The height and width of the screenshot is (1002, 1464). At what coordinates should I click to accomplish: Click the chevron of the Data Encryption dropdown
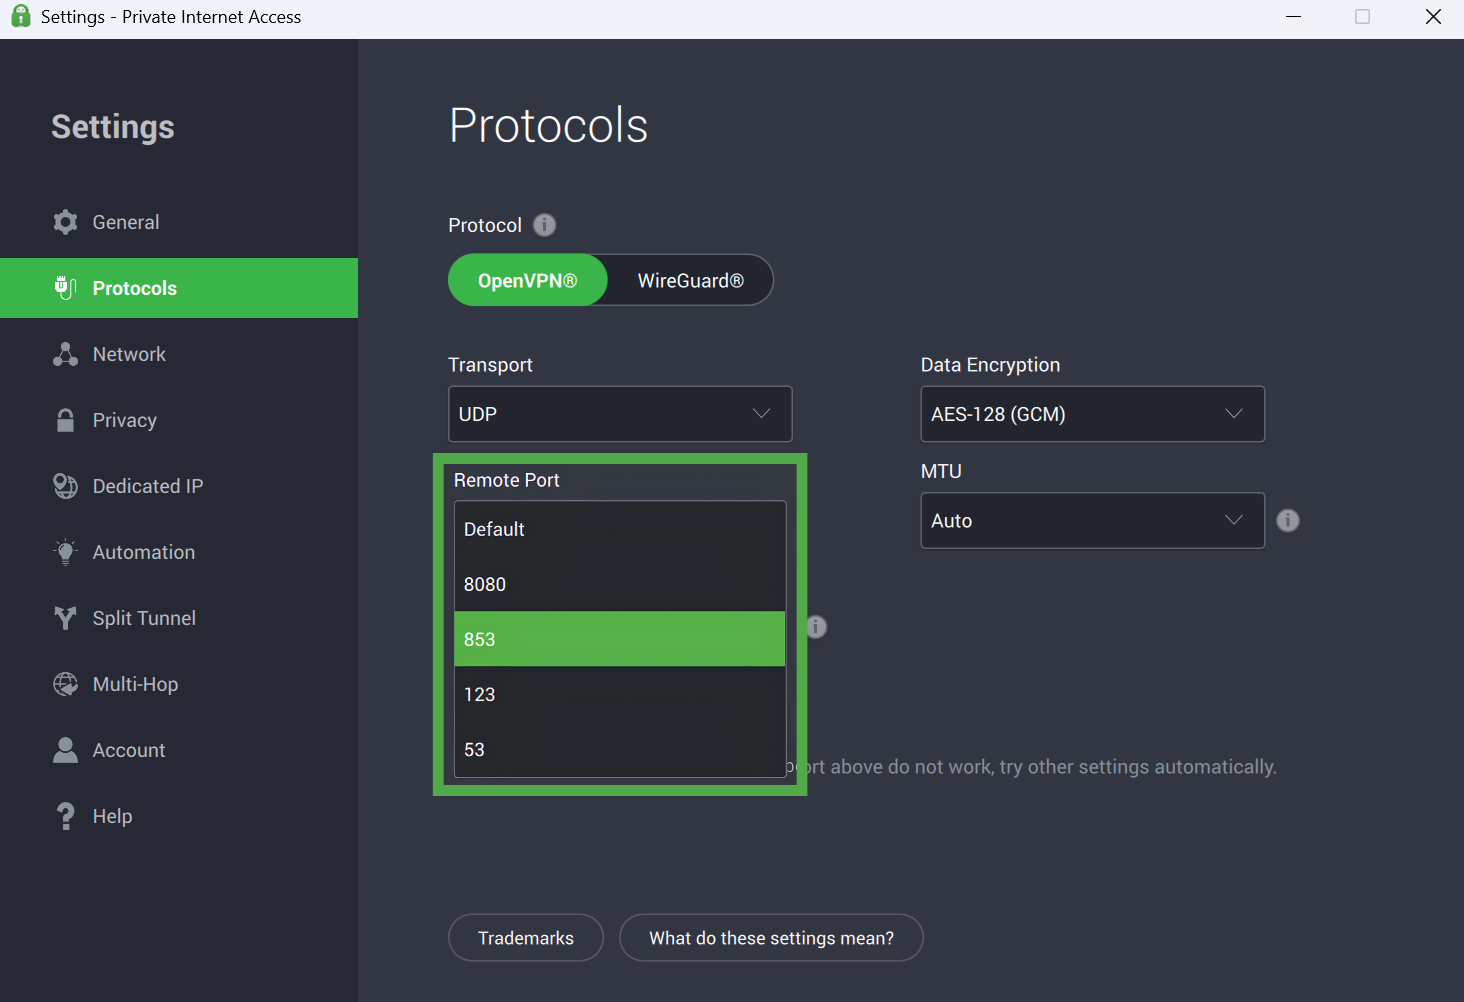1234,414
